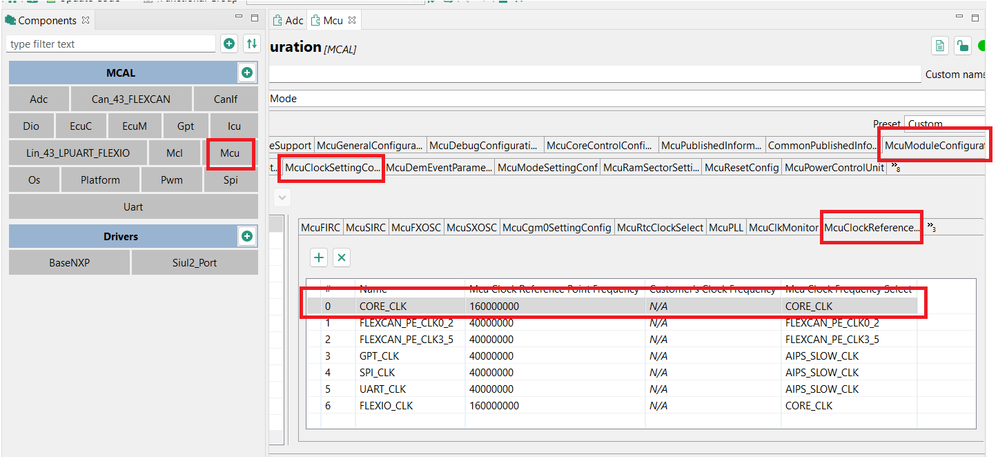Add a component using filter-bar plus icon
This screenshot has height=457, width=998.
[x=229, y=44]
